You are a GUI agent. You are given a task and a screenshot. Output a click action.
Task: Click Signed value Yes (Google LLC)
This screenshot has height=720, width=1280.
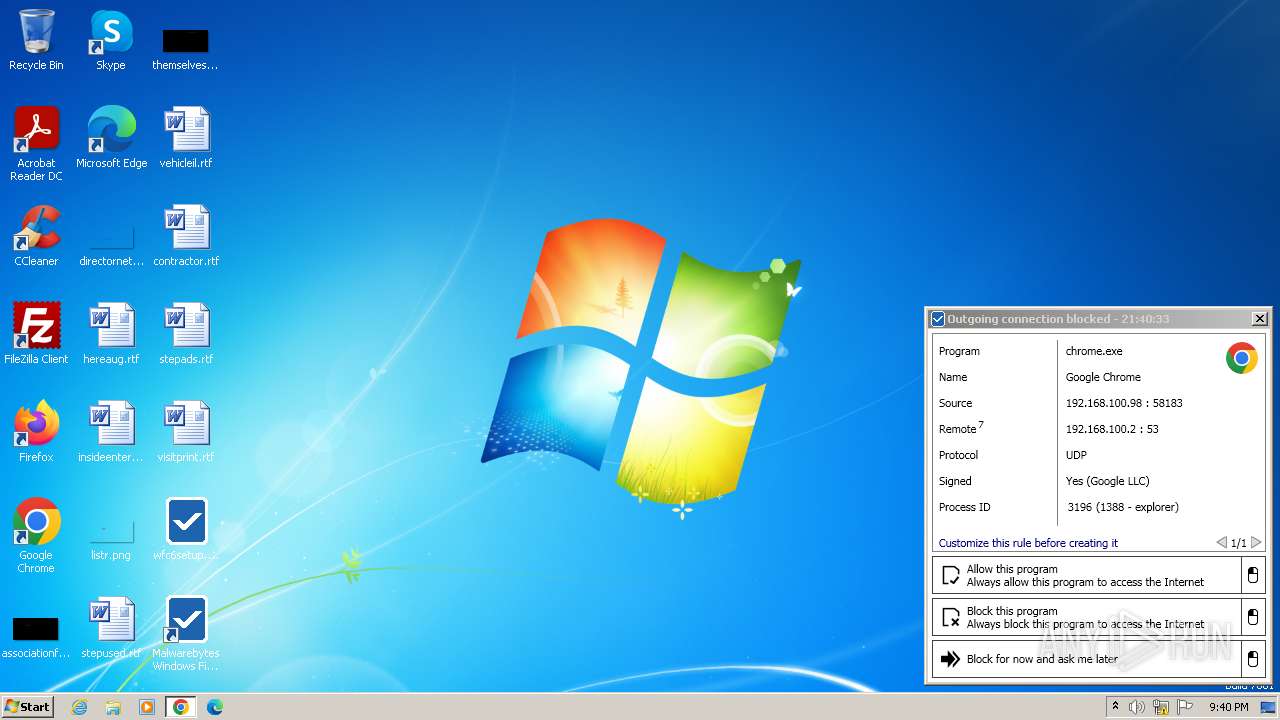[1107, 481]
